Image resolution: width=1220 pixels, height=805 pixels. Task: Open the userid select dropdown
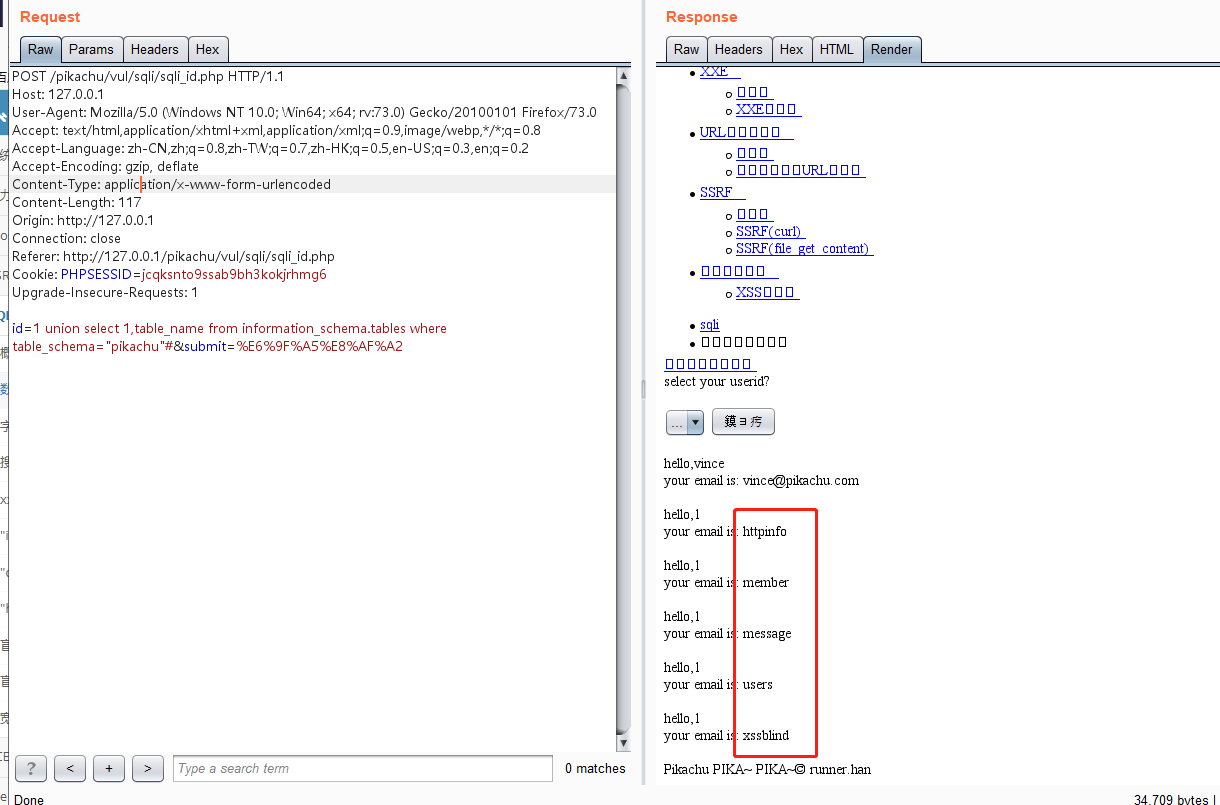click(685, 422)
